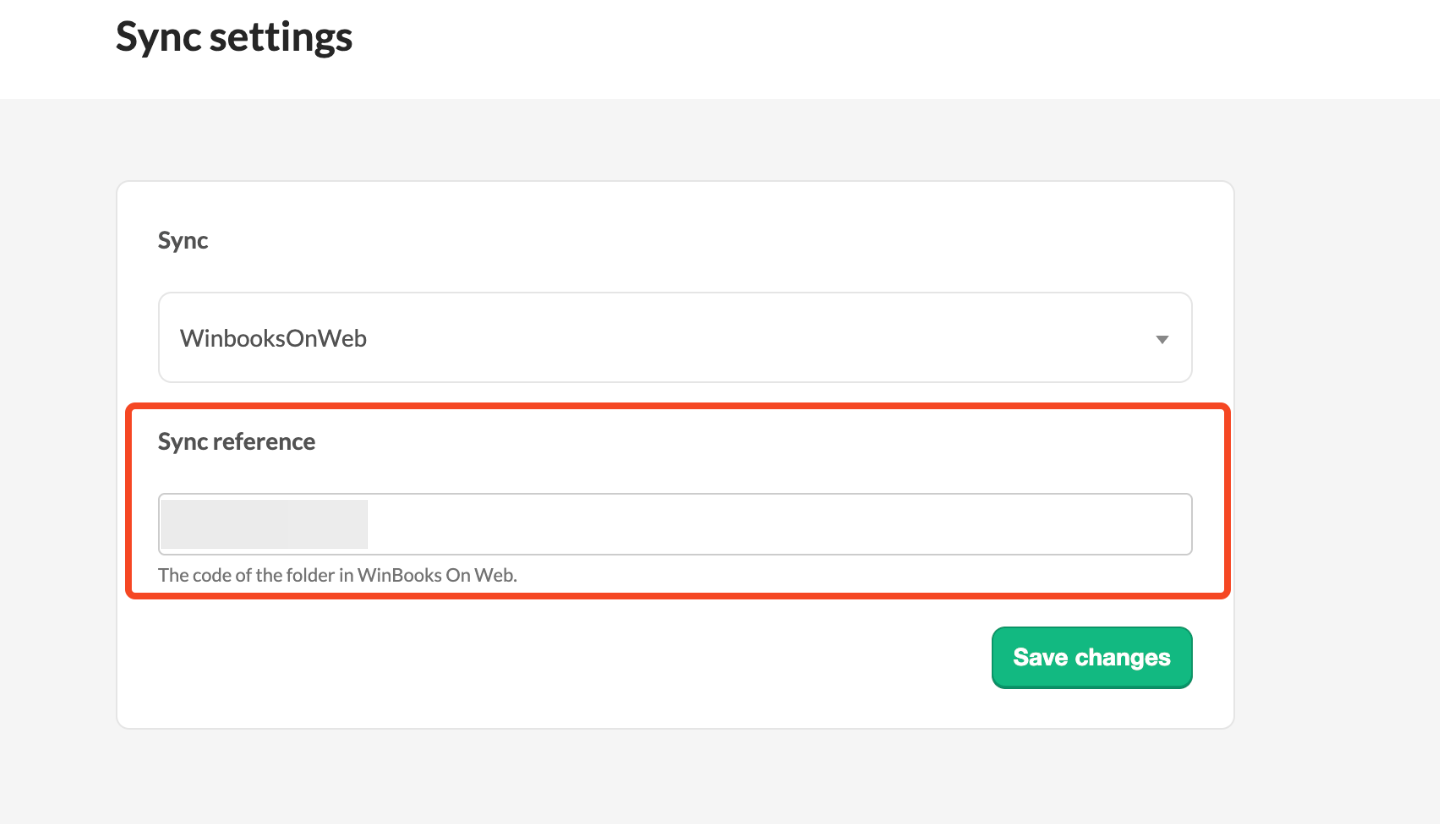Select the WinbooksOnWeb value text
Viewport: 1440px width, 824px height.
point(273,338)
